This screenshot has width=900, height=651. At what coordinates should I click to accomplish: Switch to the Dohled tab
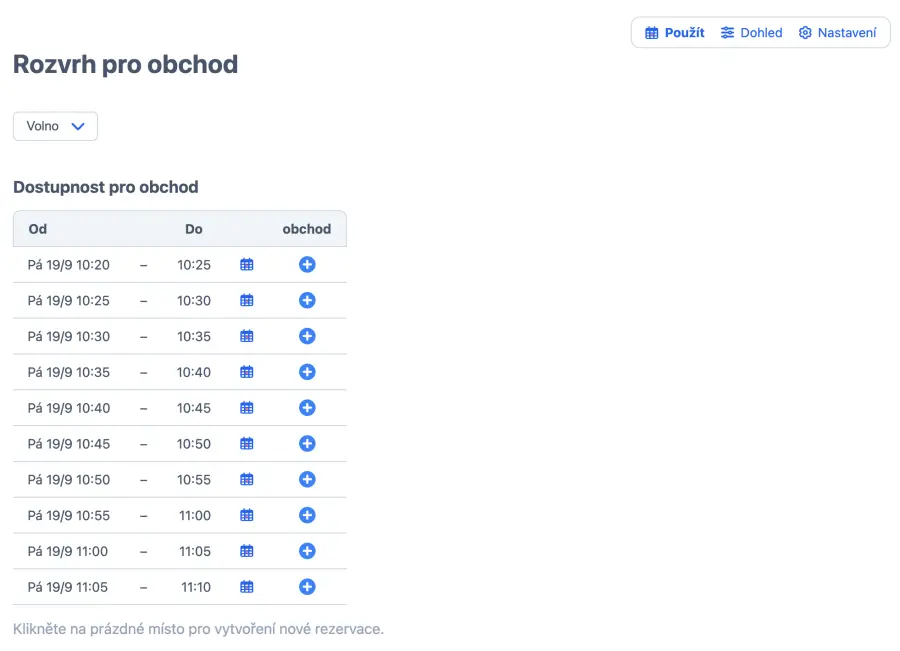click(x=752, y=33)
